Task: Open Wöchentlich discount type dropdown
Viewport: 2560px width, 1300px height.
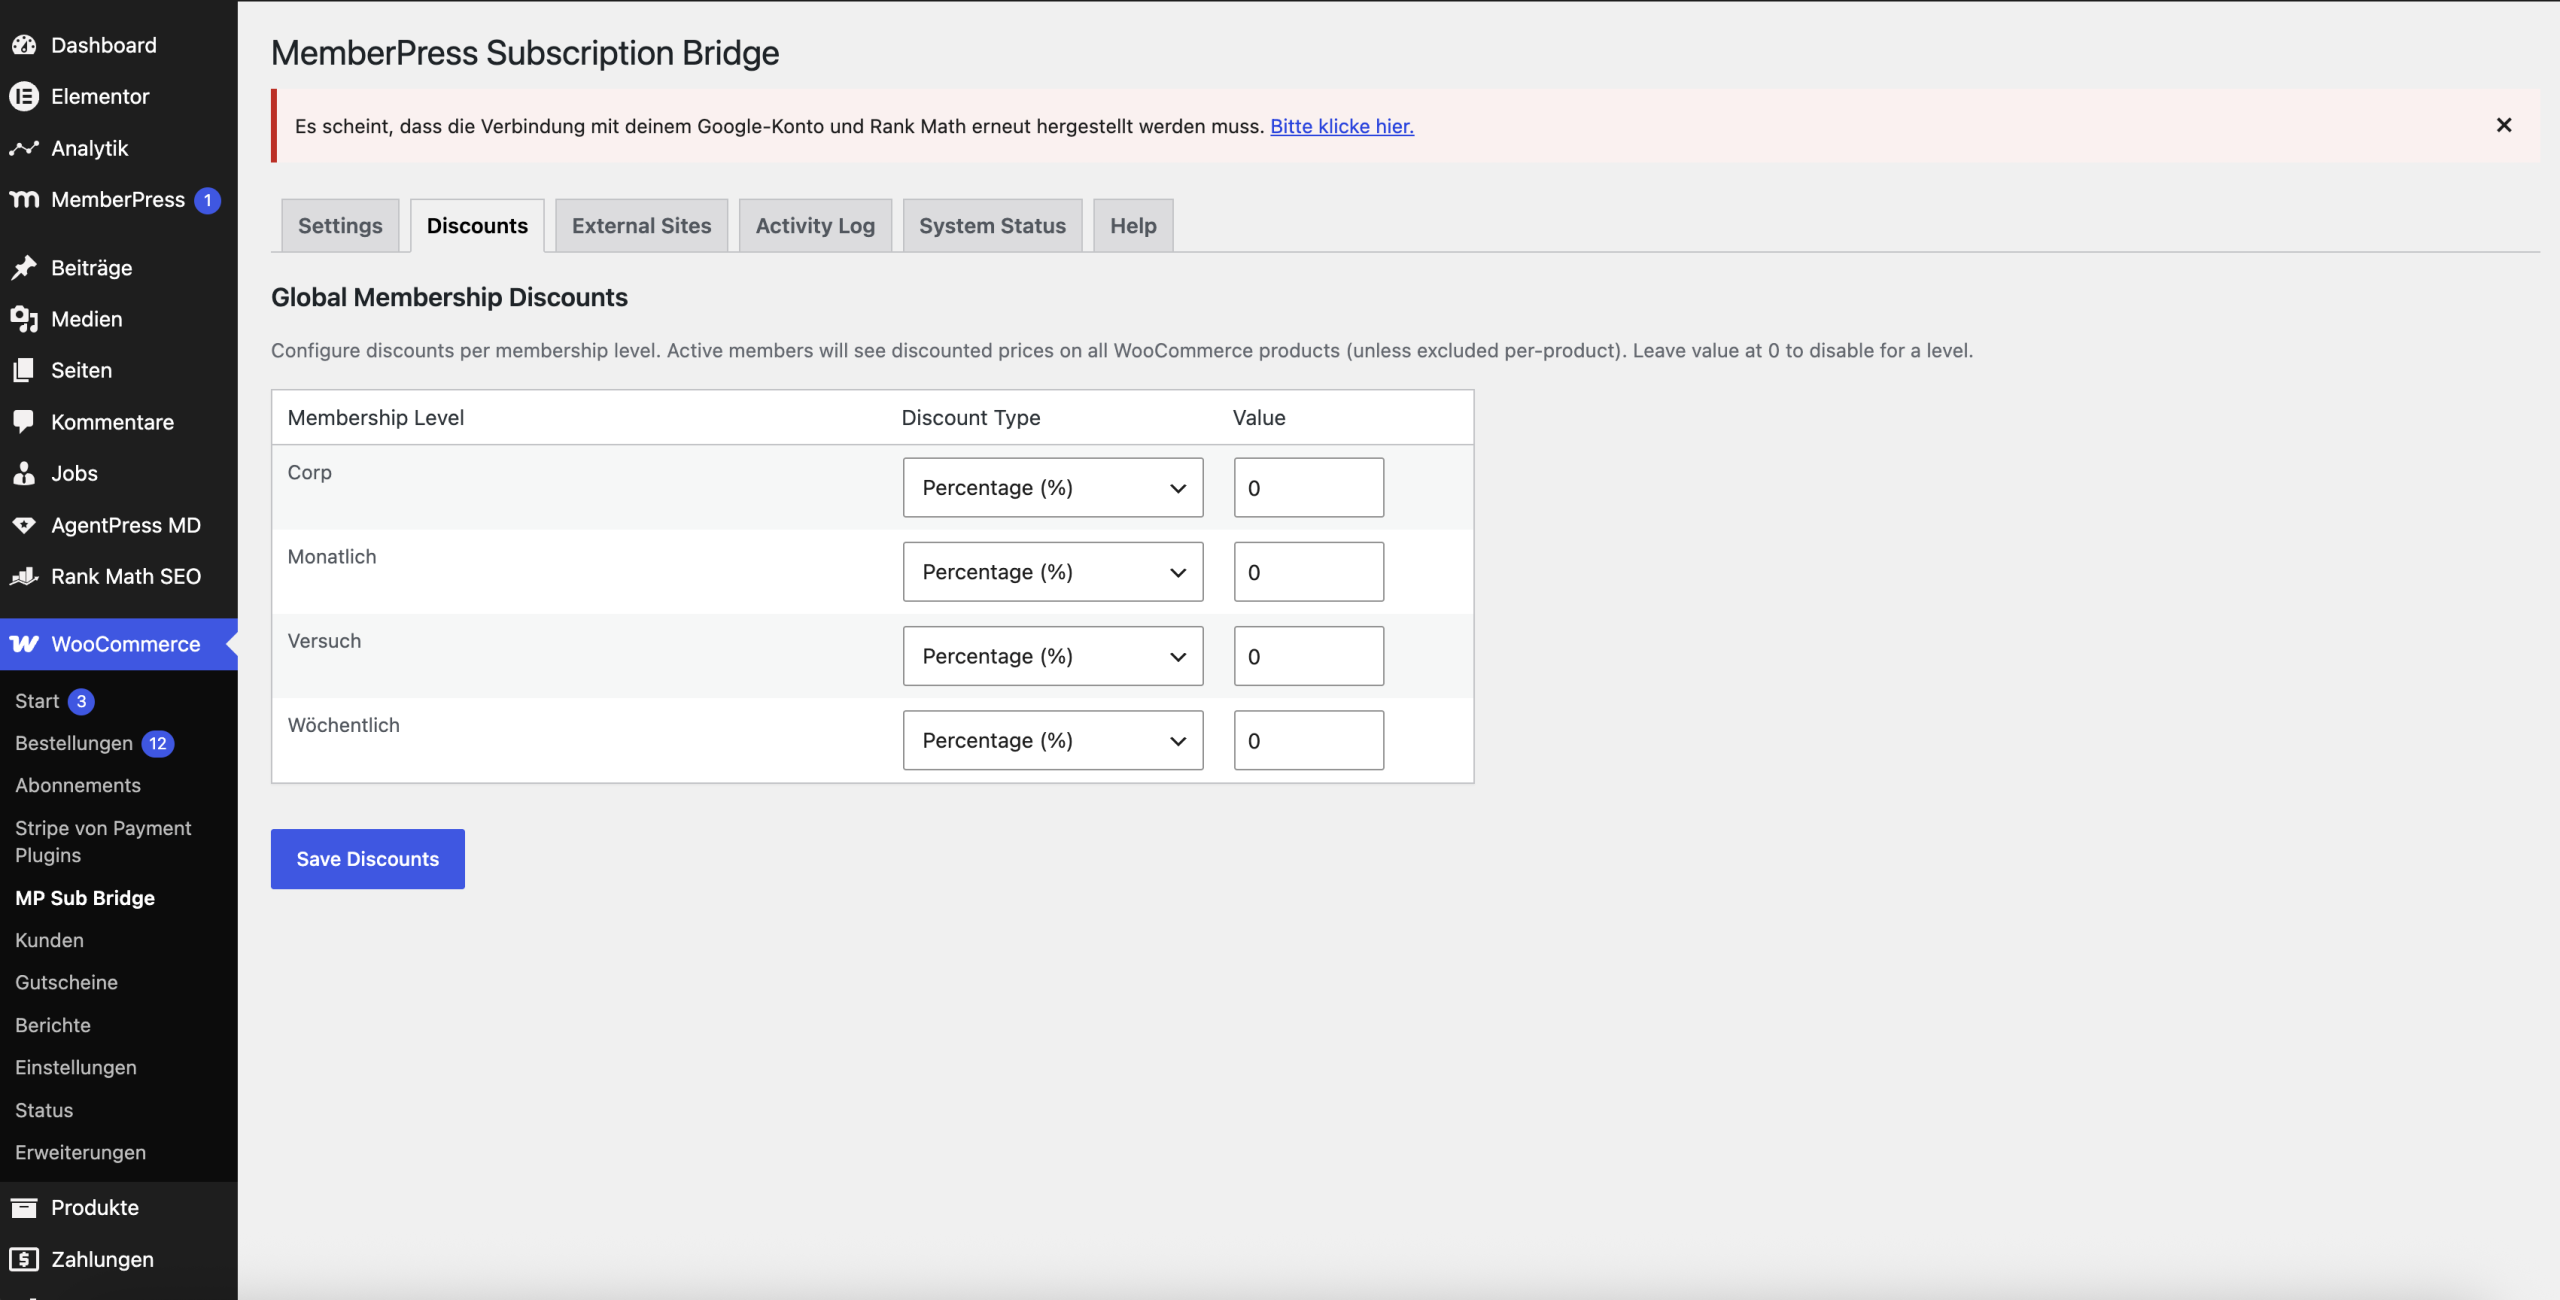Action: 1052,740
